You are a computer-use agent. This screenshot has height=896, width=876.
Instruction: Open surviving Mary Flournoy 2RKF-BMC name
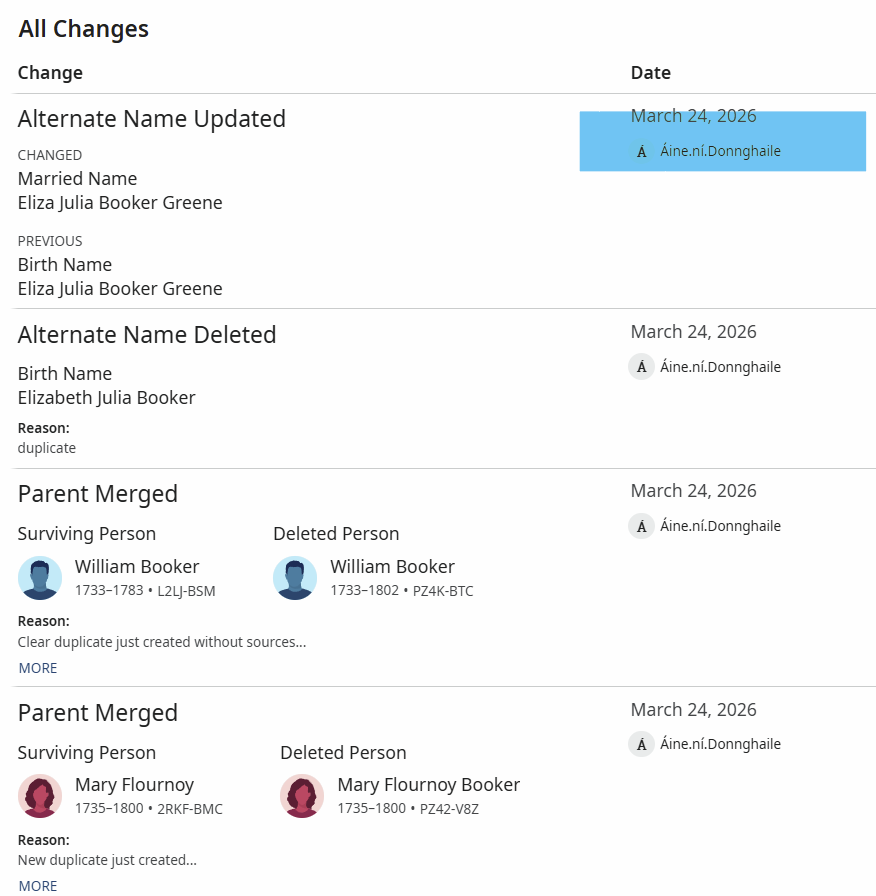point(134,785)
